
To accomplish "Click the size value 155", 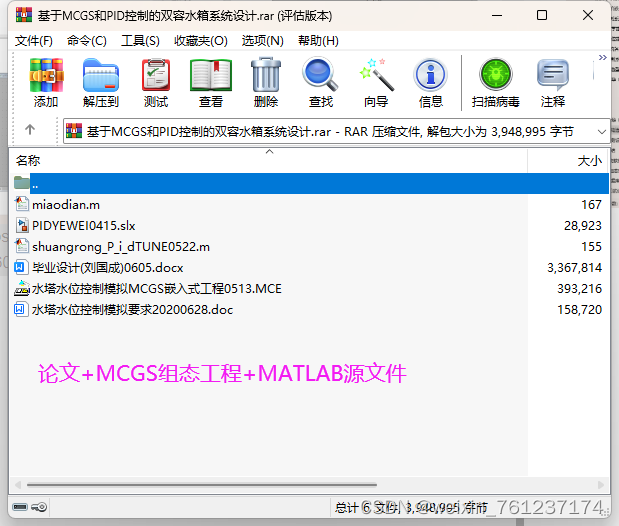I will [591, 247].
